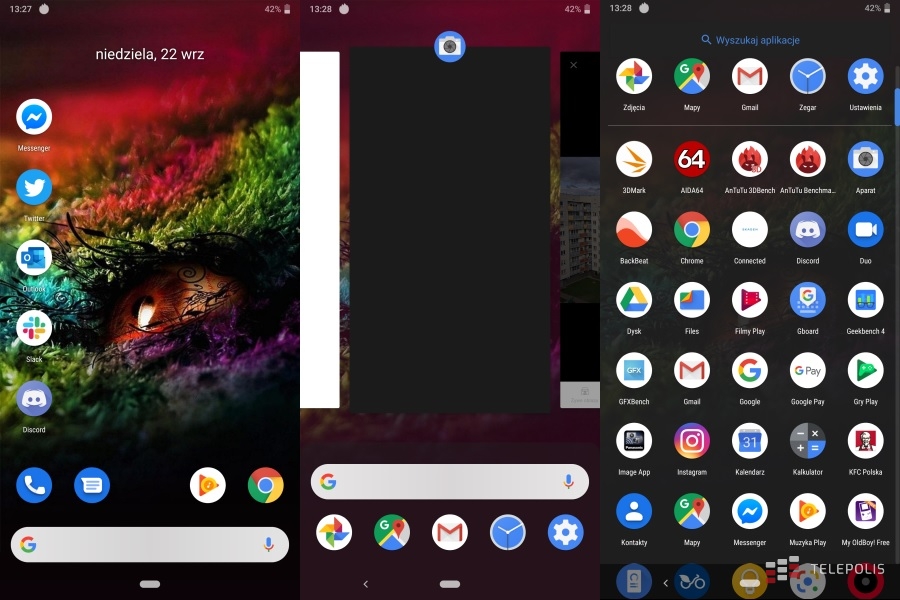The height and width of the screenshot is (600, 900).
Task: Open the Phone dialer from the dock
Action: [34, 486]
